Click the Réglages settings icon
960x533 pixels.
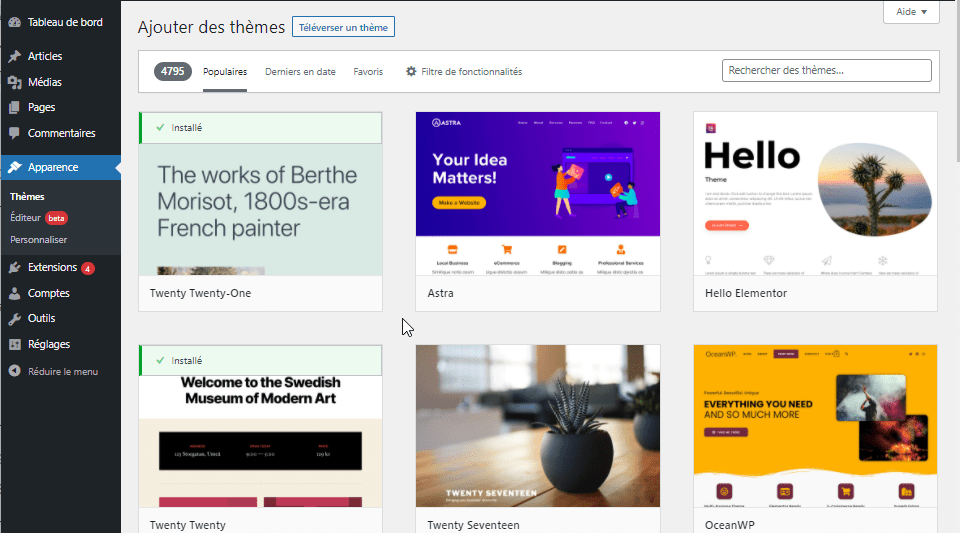pyautogui.click(x=15, y=344)
